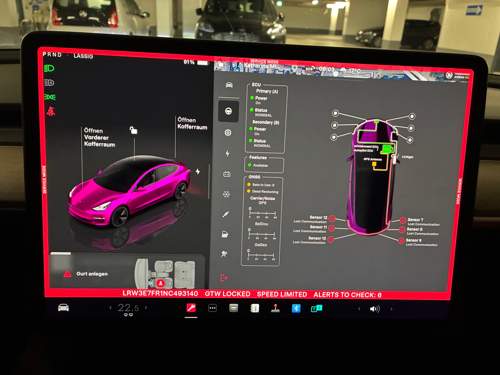
Task: Open the car controls icon in bottom bar
Action: [63, 307]
